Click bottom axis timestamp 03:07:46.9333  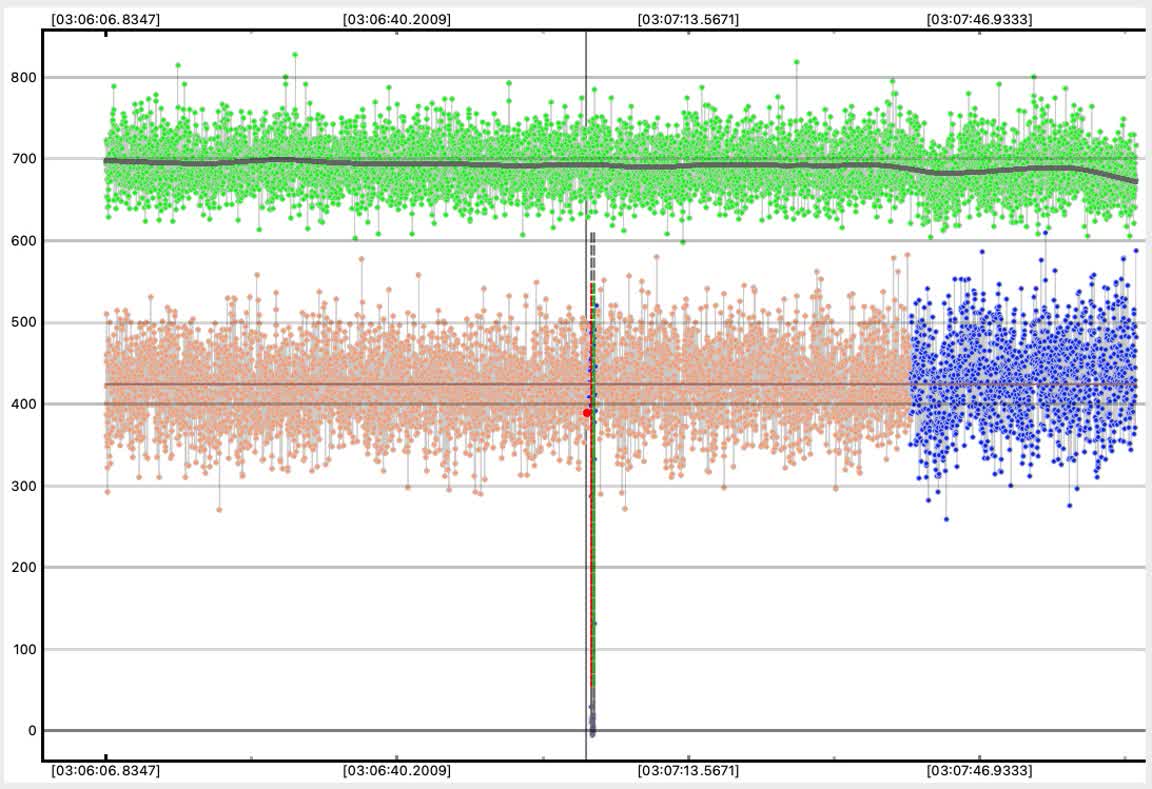(979, 771)
